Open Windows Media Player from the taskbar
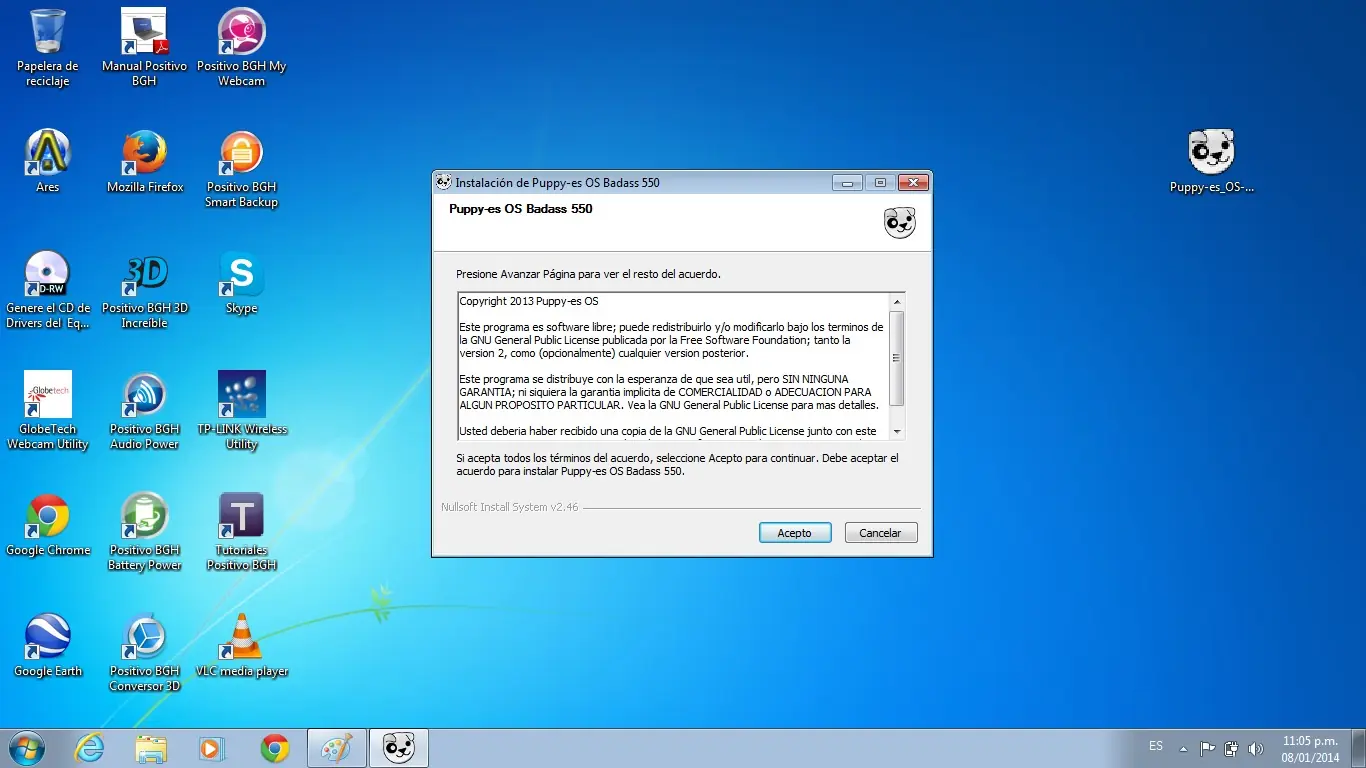 pos(212,748)
